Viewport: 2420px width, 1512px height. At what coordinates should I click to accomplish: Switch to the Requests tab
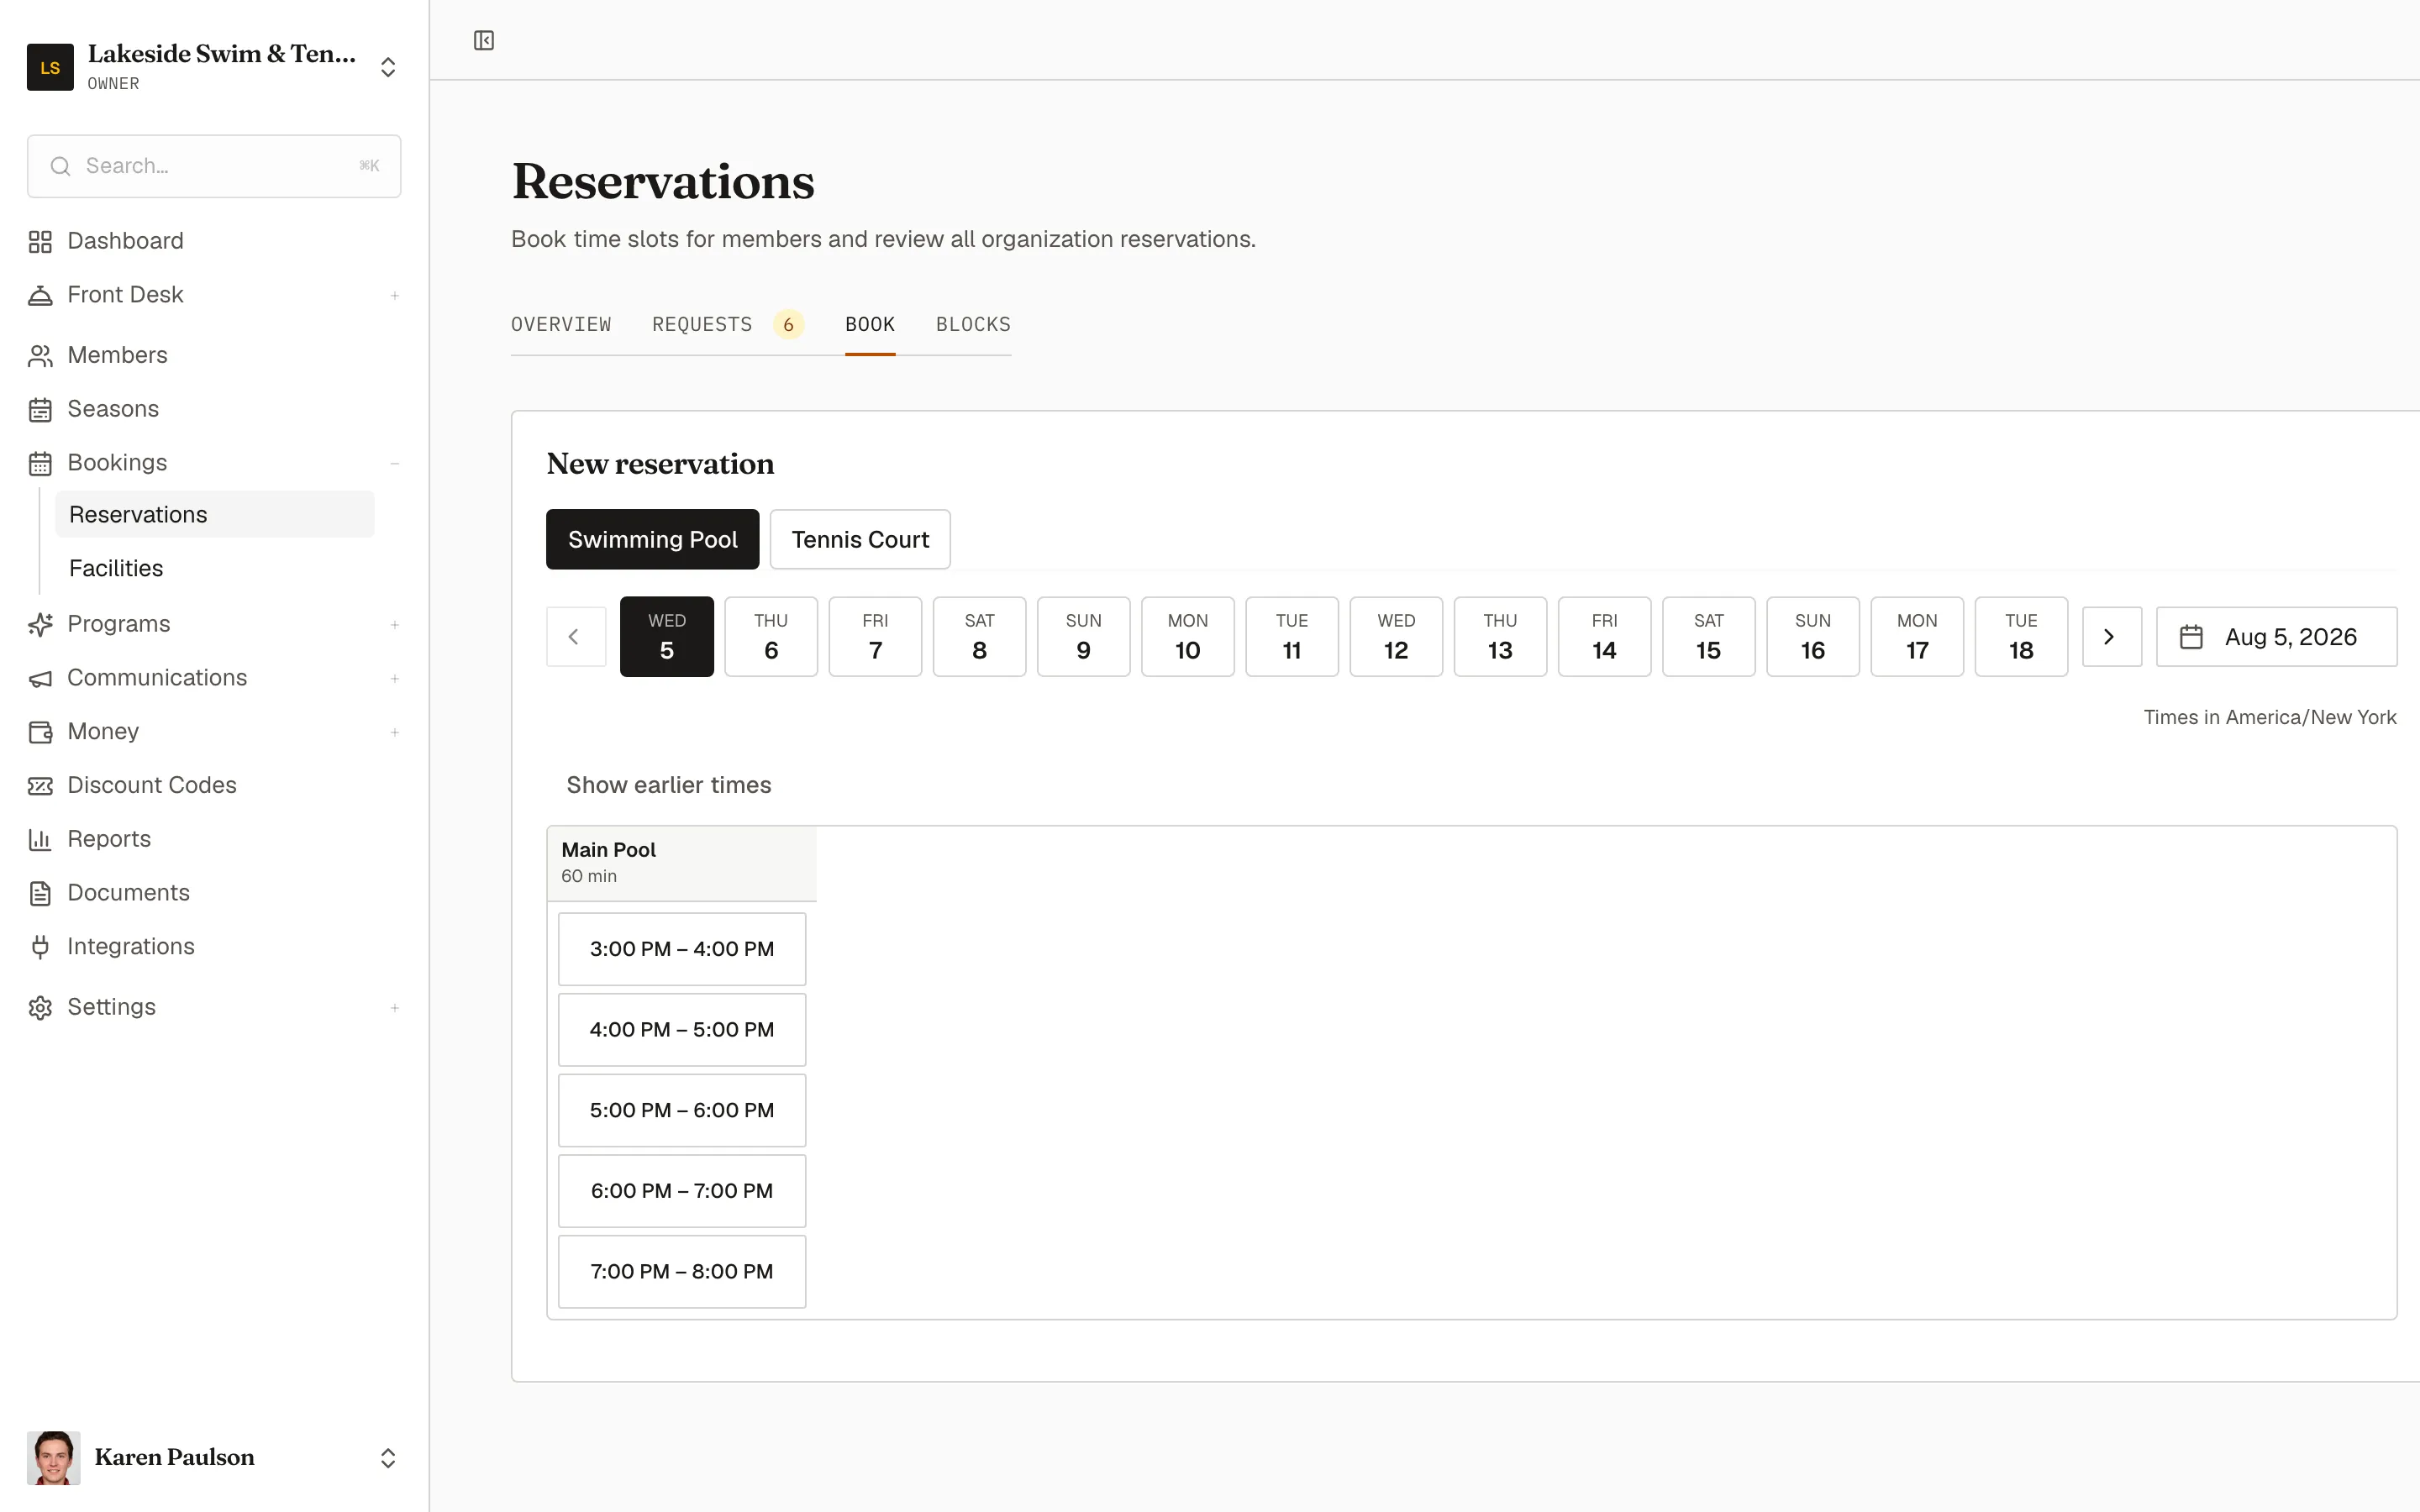pyautogui.click(x=702, y=325)
